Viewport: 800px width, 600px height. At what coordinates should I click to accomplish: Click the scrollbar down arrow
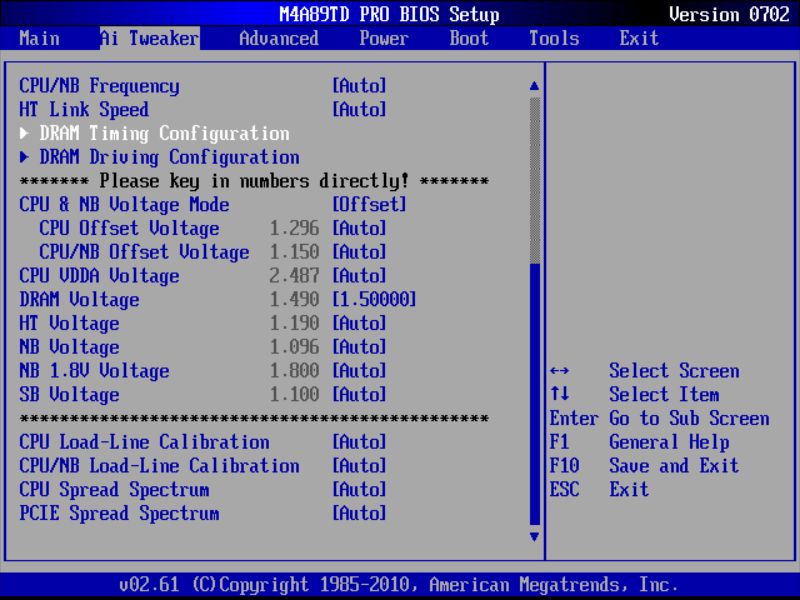(x=533, y=538)
